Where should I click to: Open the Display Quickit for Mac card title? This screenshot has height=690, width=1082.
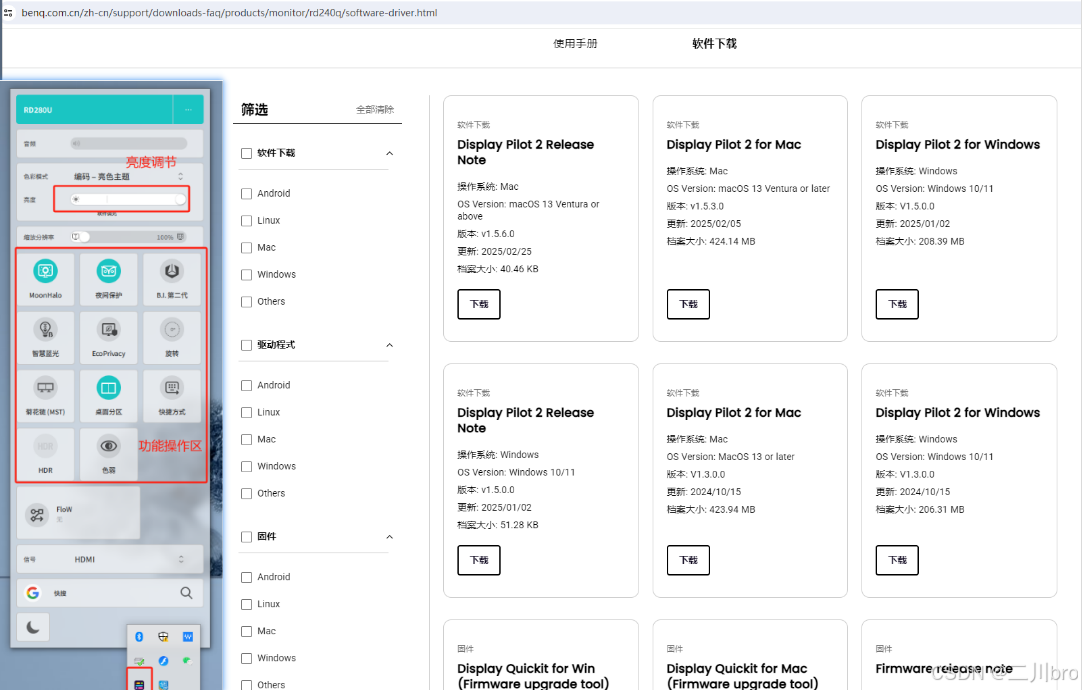coord(742,676)
